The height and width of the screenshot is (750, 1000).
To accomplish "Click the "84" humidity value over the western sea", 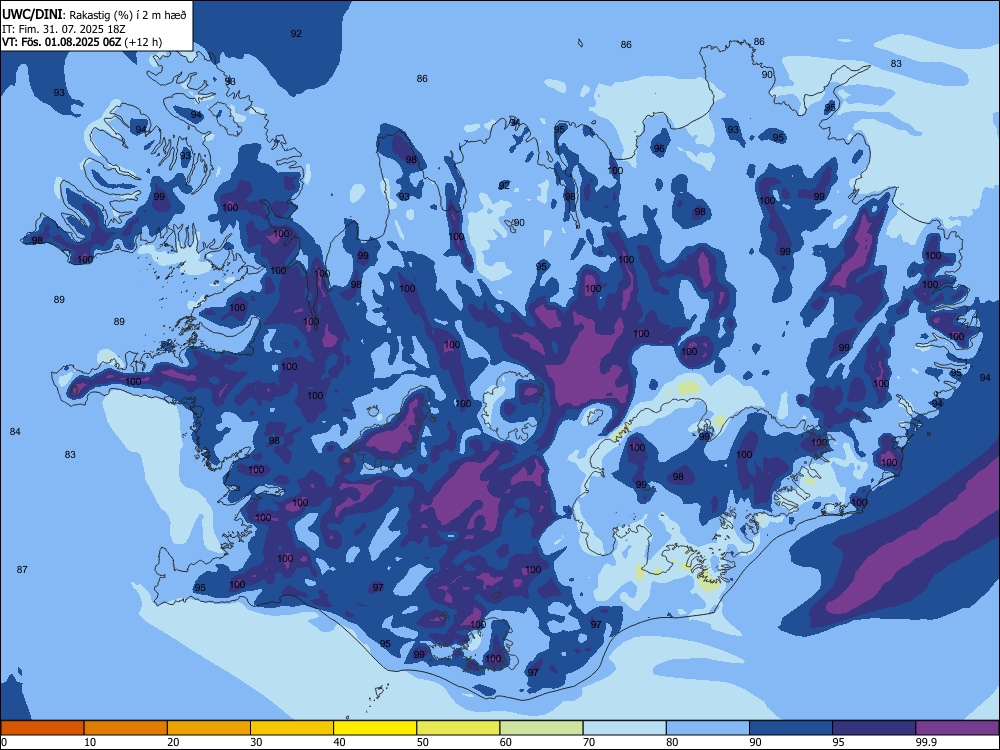I will (x=15, y=432).
